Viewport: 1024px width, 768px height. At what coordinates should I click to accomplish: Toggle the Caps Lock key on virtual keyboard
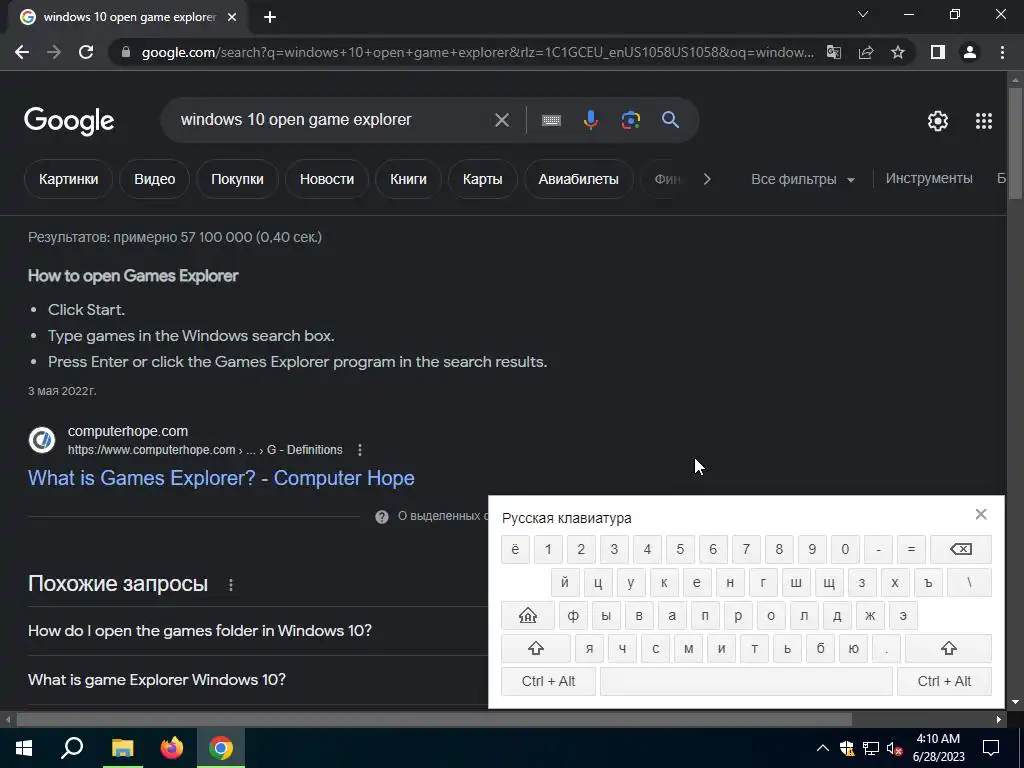tap(528, 615)
